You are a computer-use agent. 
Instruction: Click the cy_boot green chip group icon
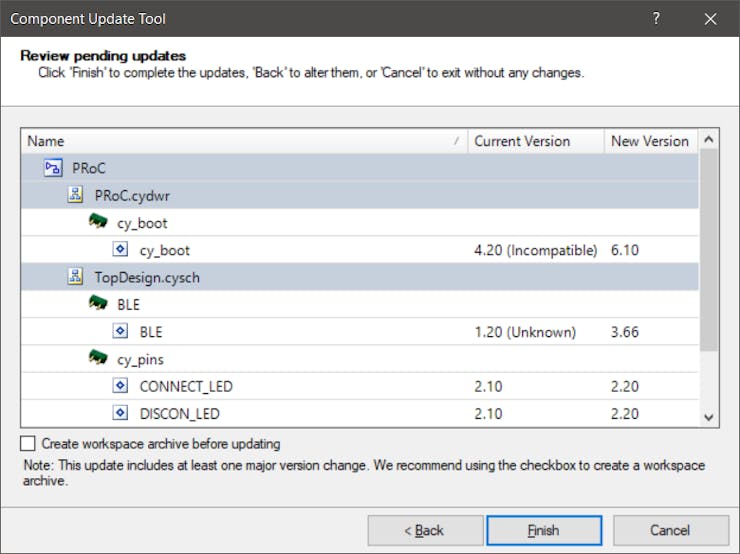point(98,223)
